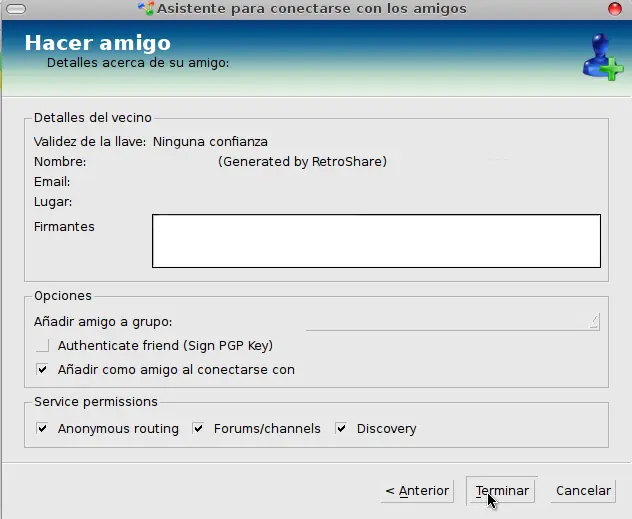Image resolution: width=632 pixels, height=519 pixels.
Task: Click the 'Validez de la llave:' label
Action: click(90, 142)
